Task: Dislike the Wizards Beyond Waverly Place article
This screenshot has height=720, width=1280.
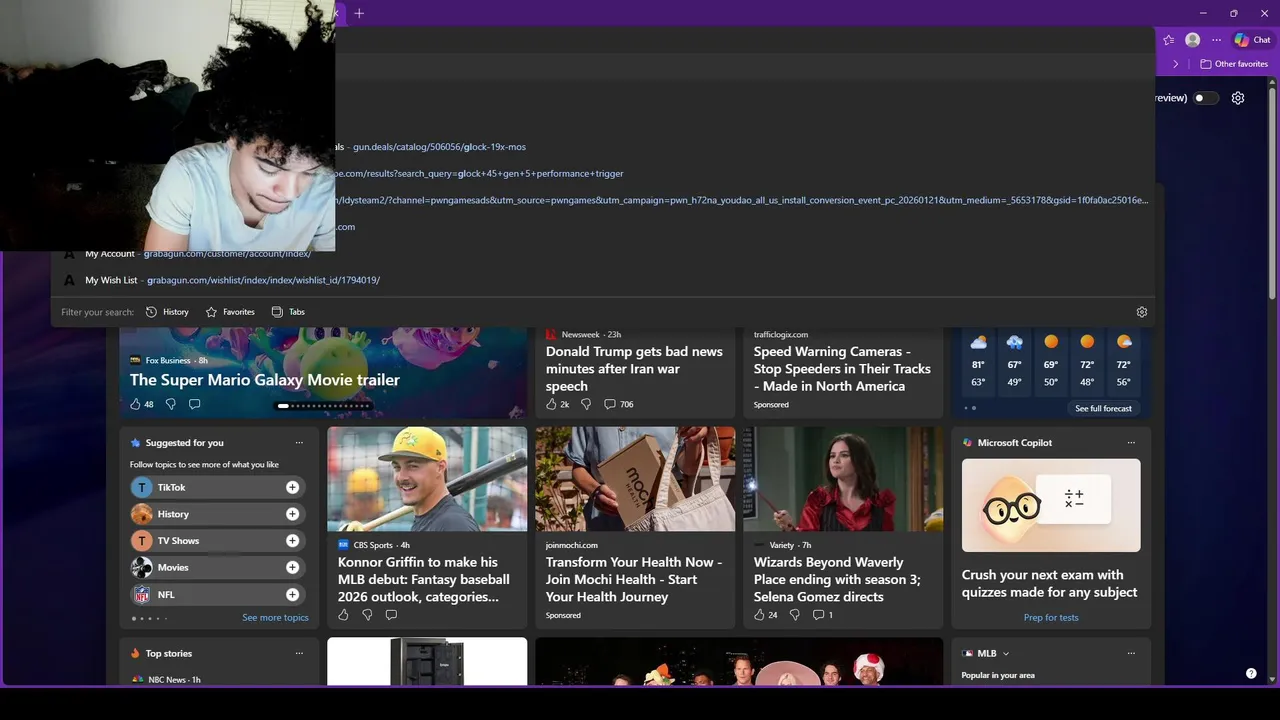Action: click(794, 615)
